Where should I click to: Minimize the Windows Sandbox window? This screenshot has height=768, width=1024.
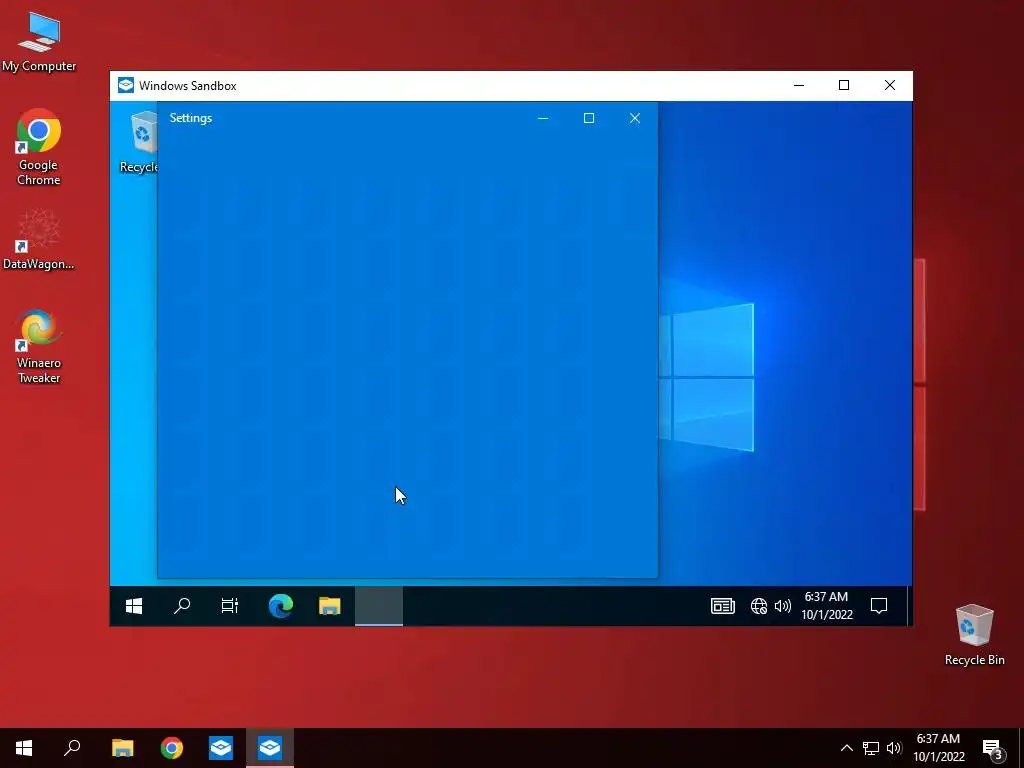point(799,86)
